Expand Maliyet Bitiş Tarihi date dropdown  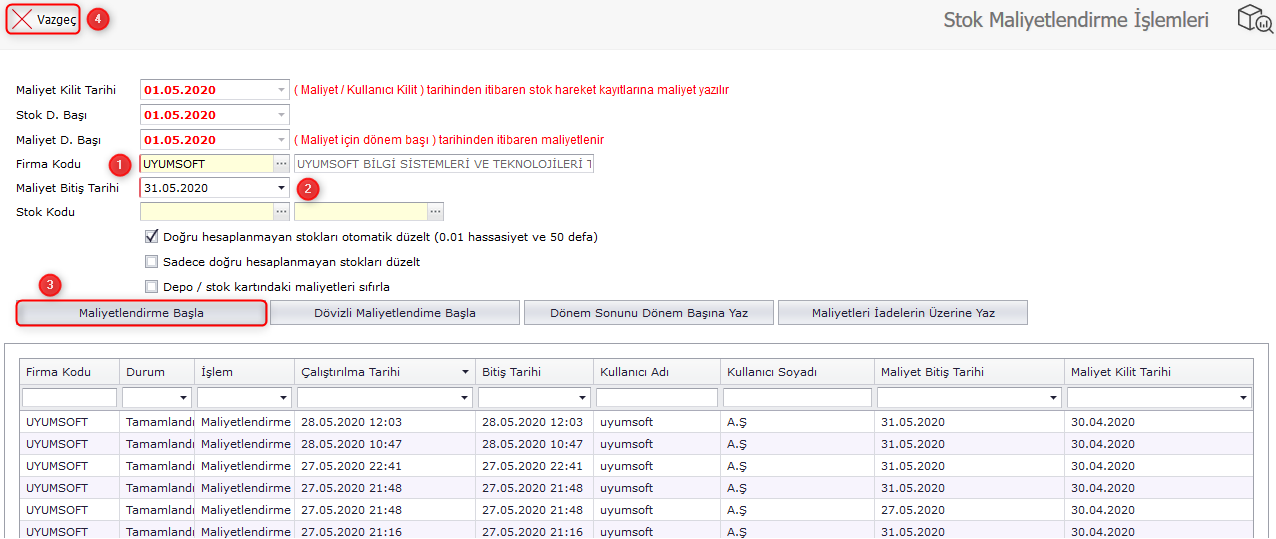[x=281, y=188]
